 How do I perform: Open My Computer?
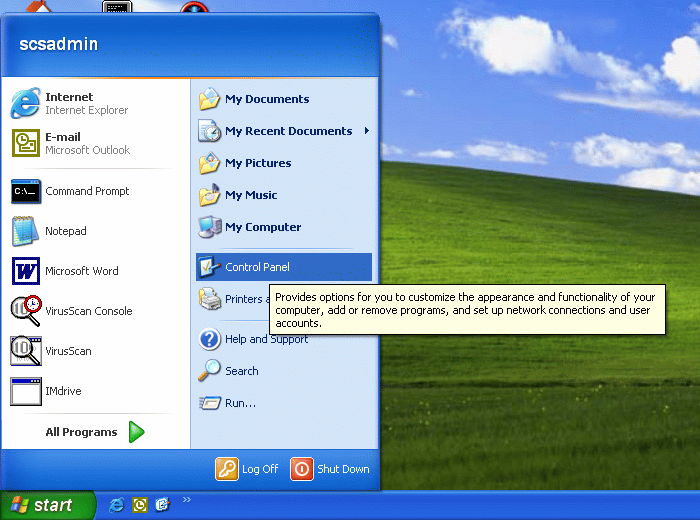262,227
